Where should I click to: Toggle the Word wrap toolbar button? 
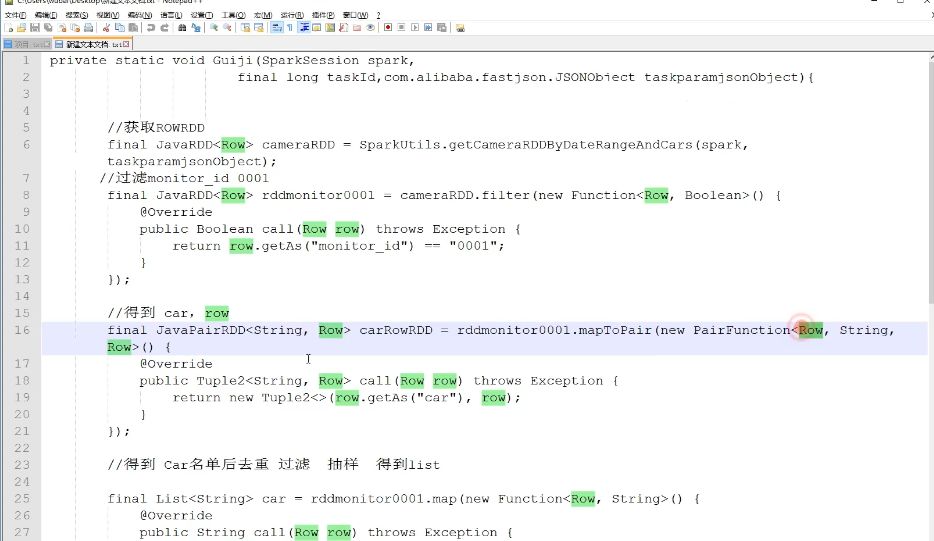coord(277,28)
